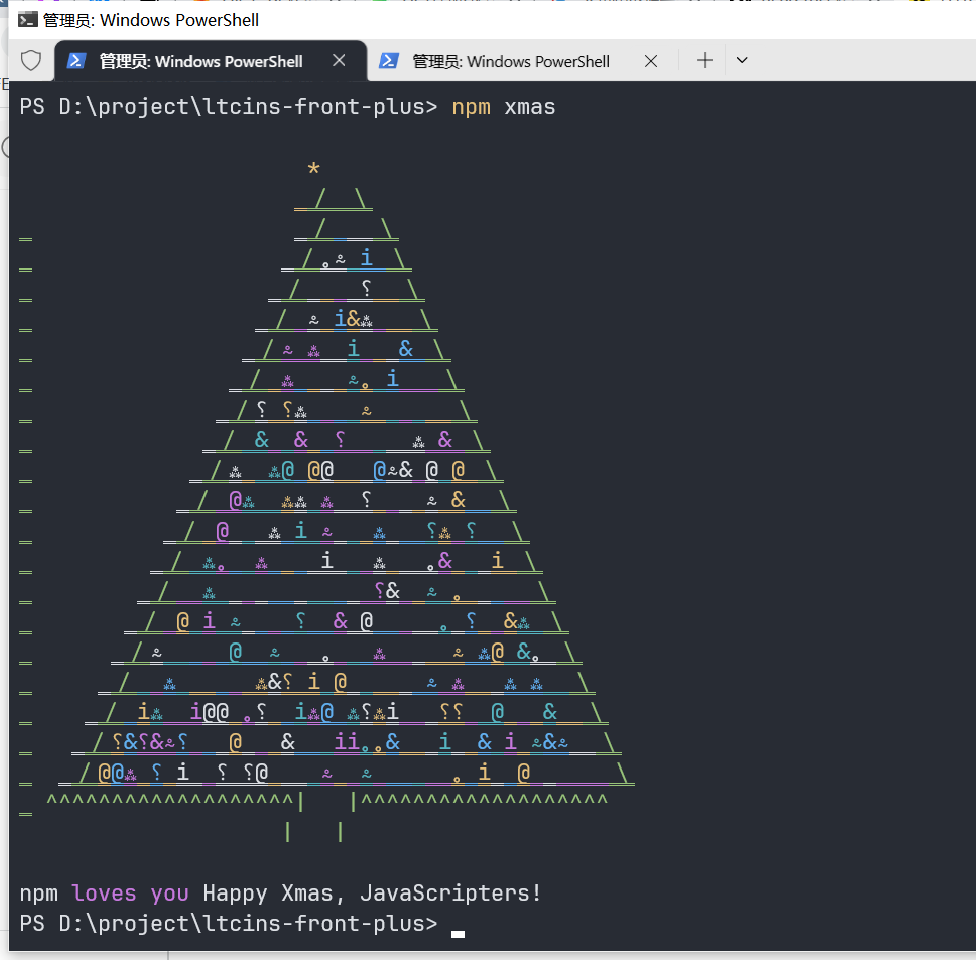The width and height of the screenshot is (976, 960).
Task: Expand the new tab profile dropdown
Action: [742, 61]
